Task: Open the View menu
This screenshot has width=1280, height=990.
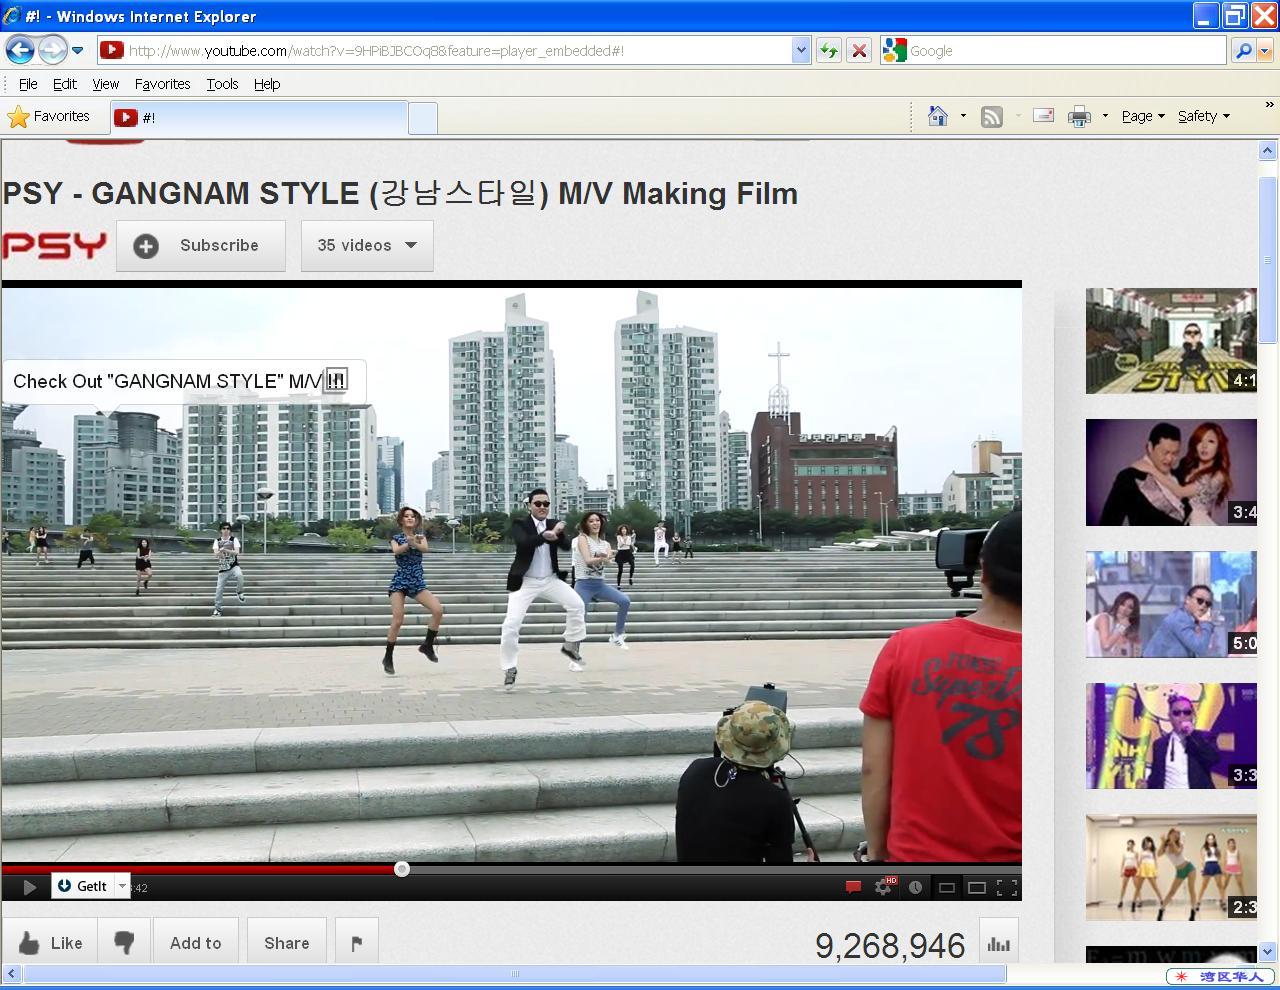Action: (x=106, y=84)
